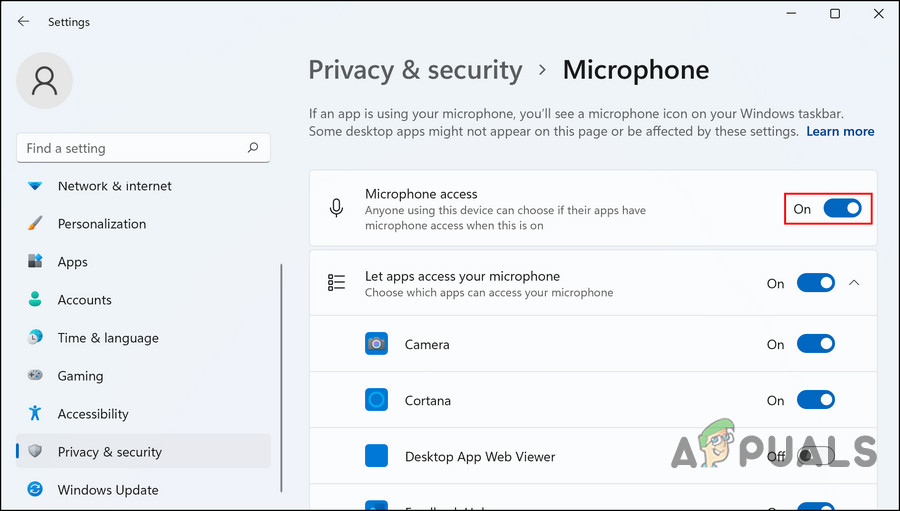Go to Privacy & security breadcrumb

coord(415,70)
